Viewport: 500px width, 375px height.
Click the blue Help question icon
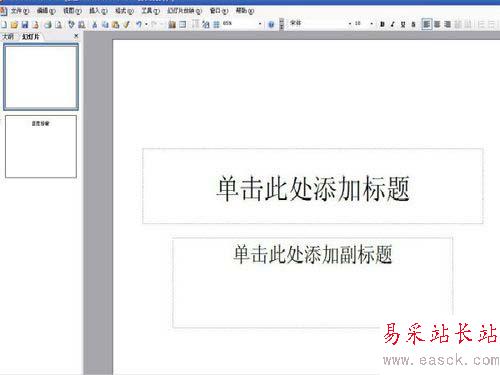point(271,24)
